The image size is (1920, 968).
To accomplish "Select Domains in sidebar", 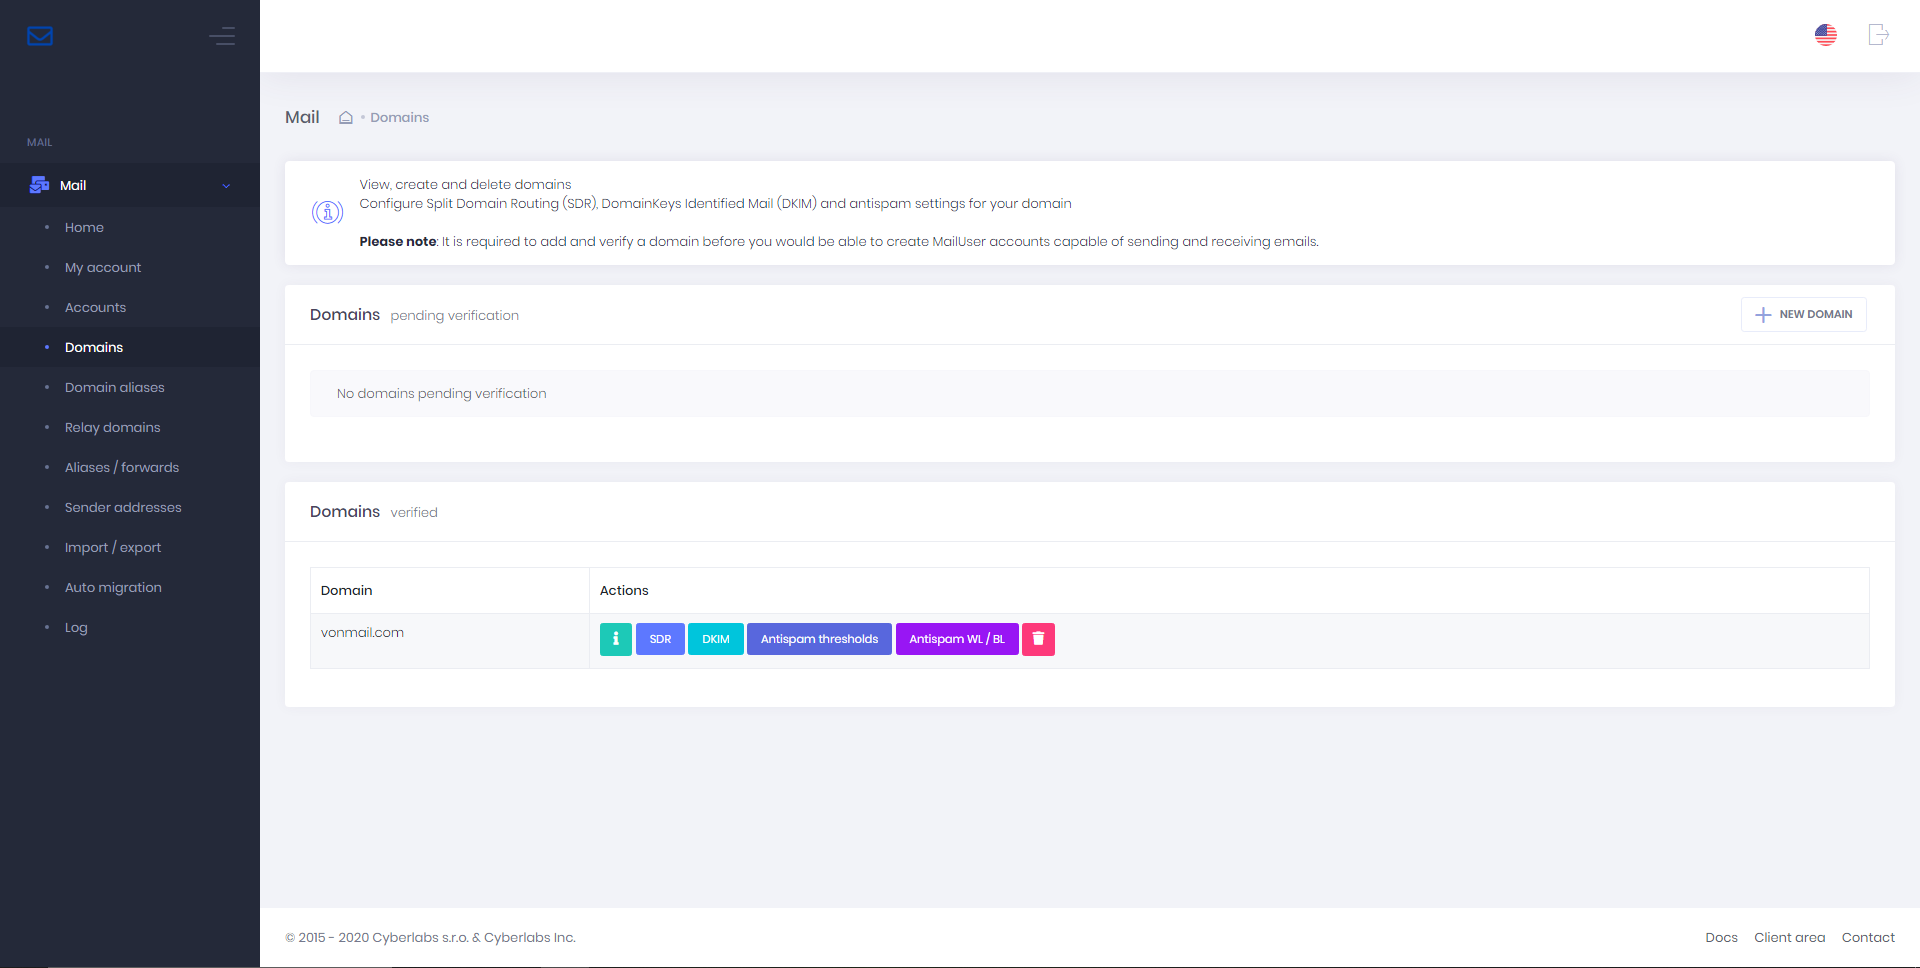I will tap(94, 347).
